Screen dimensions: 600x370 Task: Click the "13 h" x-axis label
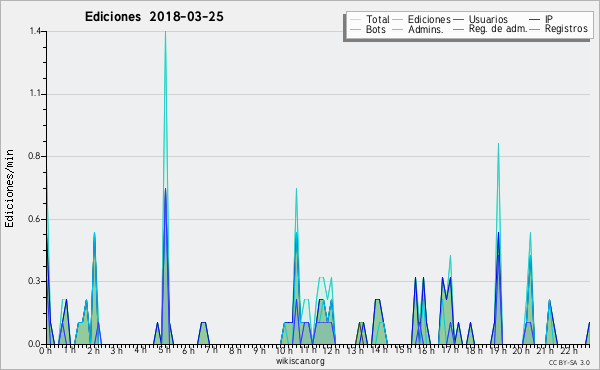(x=355, y=350)
